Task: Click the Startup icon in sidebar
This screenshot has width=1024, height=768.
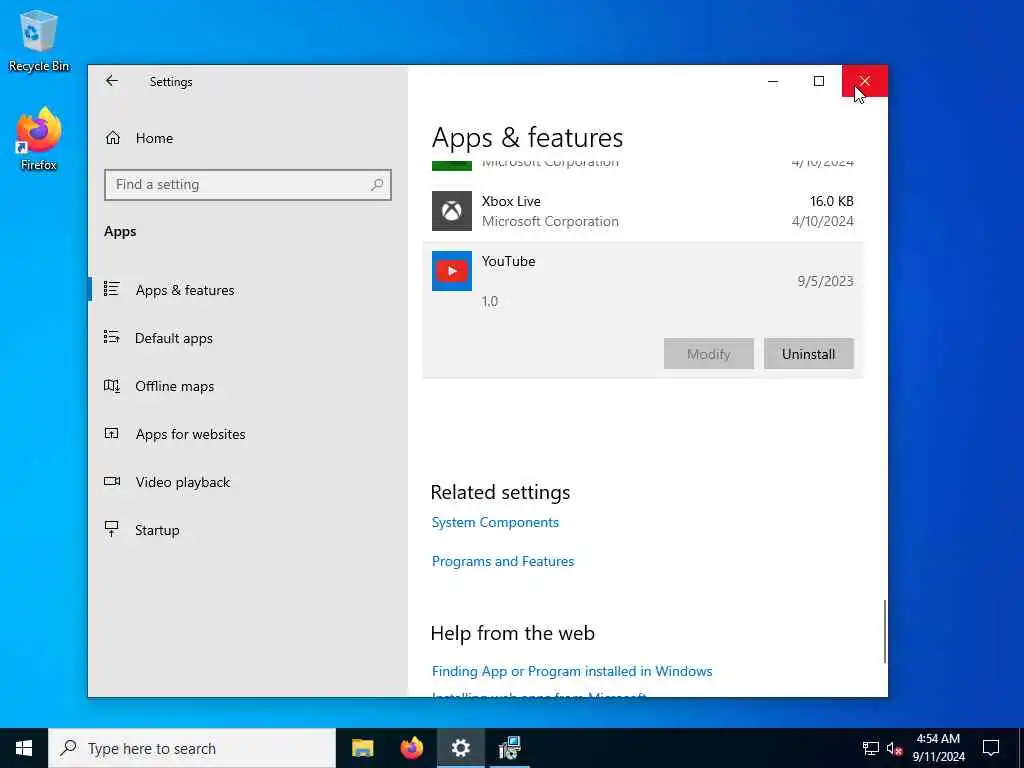Action: (x=112, y=529)
